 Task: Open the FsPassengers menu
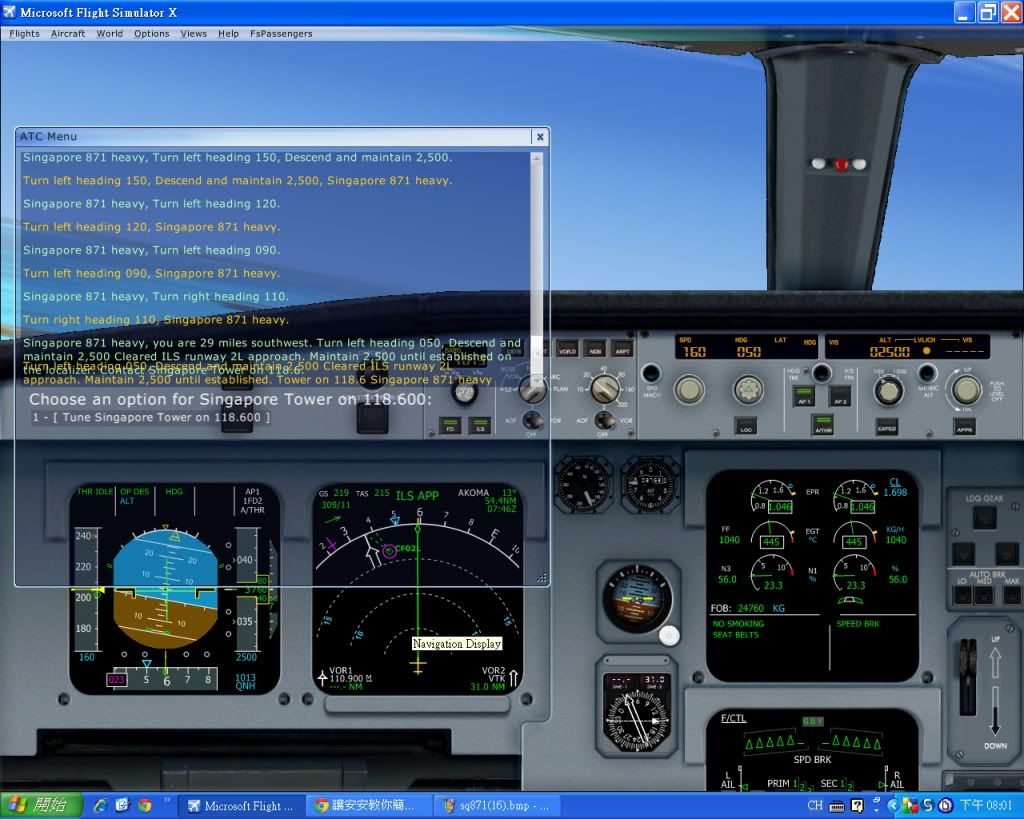tap(281, 33)
